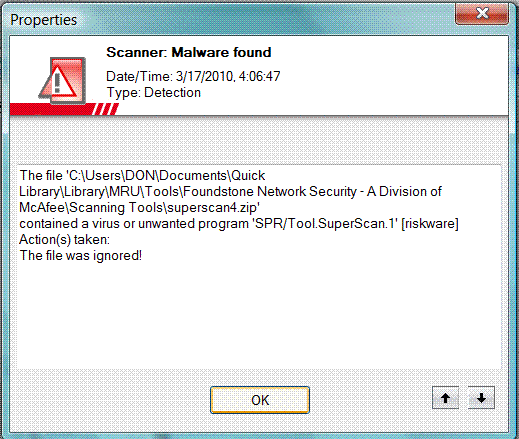Click the 'Type: Detection' label
Screen dimensions: 519x439
click(x=154, y=92)
